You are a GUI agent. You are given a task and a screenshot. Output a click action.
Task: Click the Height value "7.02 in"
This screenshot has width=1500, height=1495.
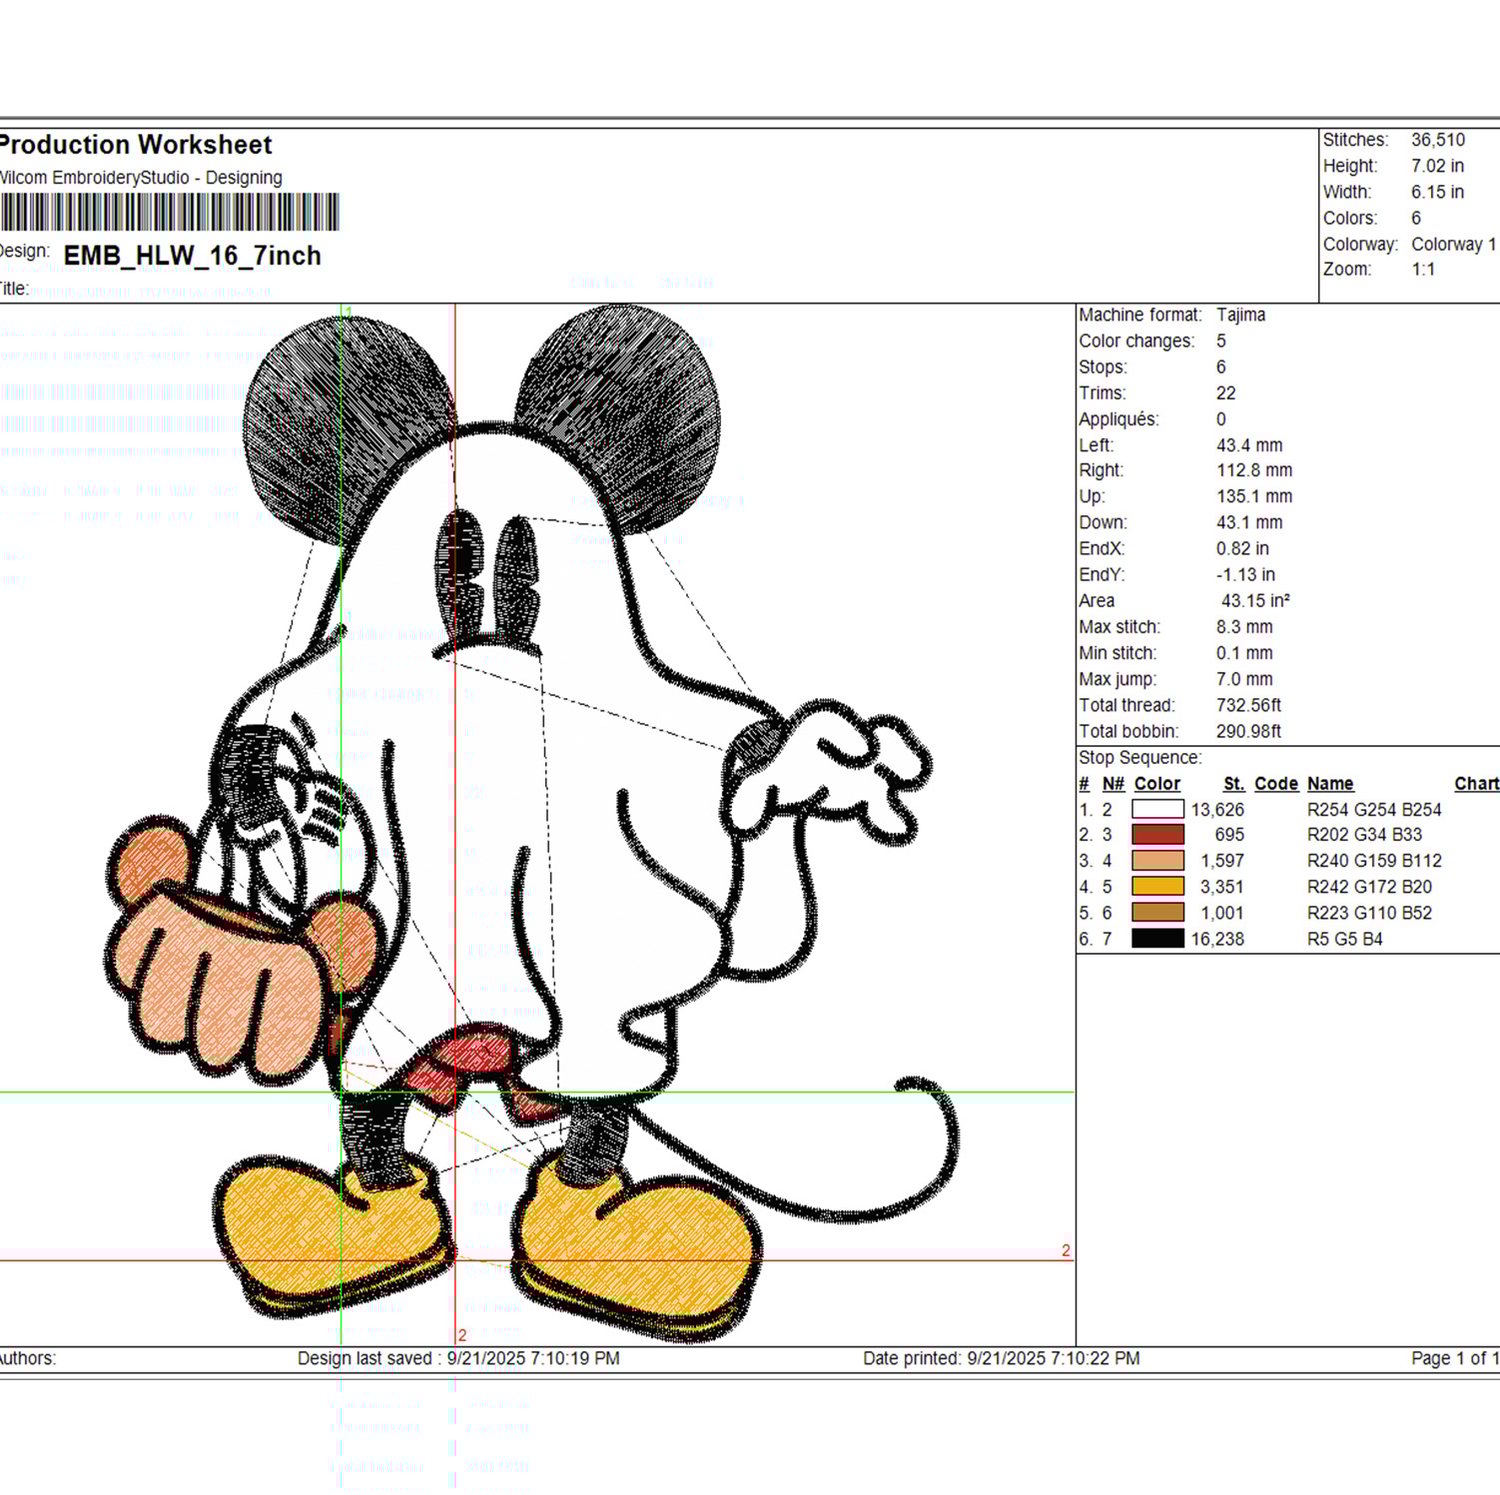pos(1437,166)
